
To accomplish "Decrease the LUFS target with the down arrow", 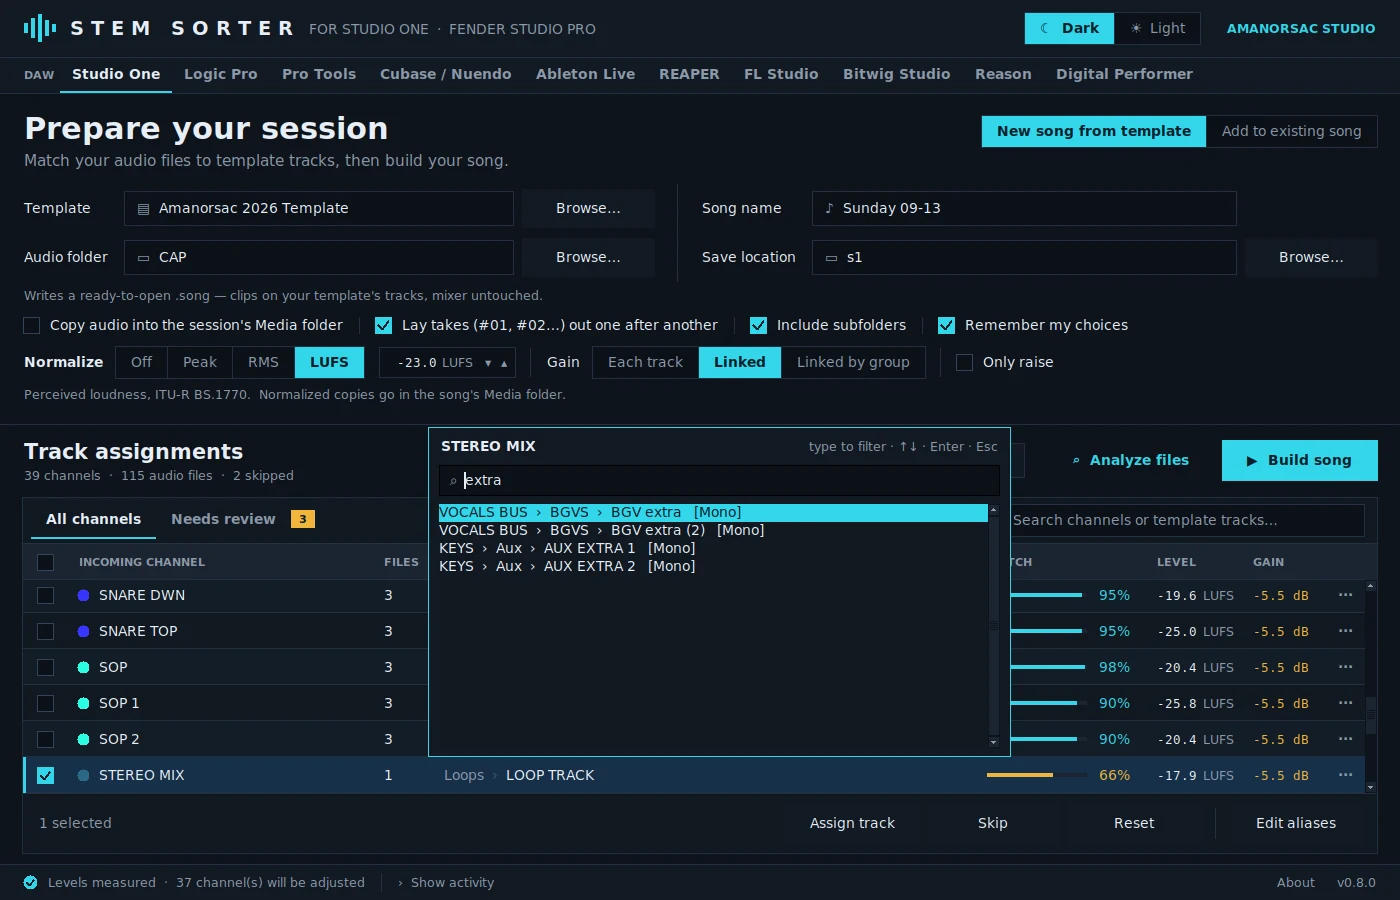I will [x=488, y=363].
